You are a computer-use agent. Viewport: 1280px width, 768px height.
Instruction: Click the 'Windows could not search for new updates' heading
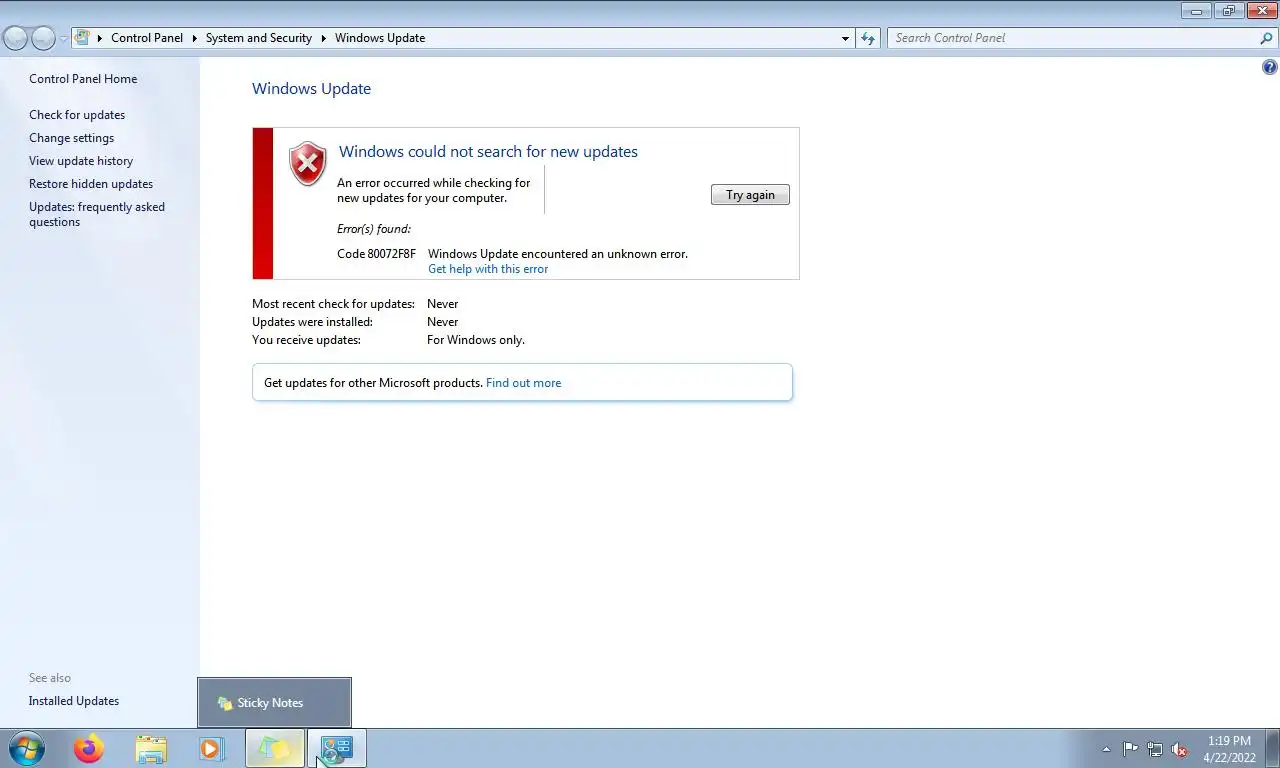(x=488, y=152)
